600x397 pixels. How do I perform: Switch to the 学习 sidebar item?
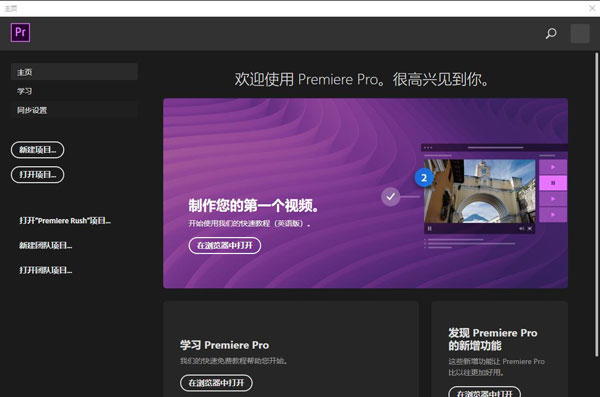[x=74, y=91]
